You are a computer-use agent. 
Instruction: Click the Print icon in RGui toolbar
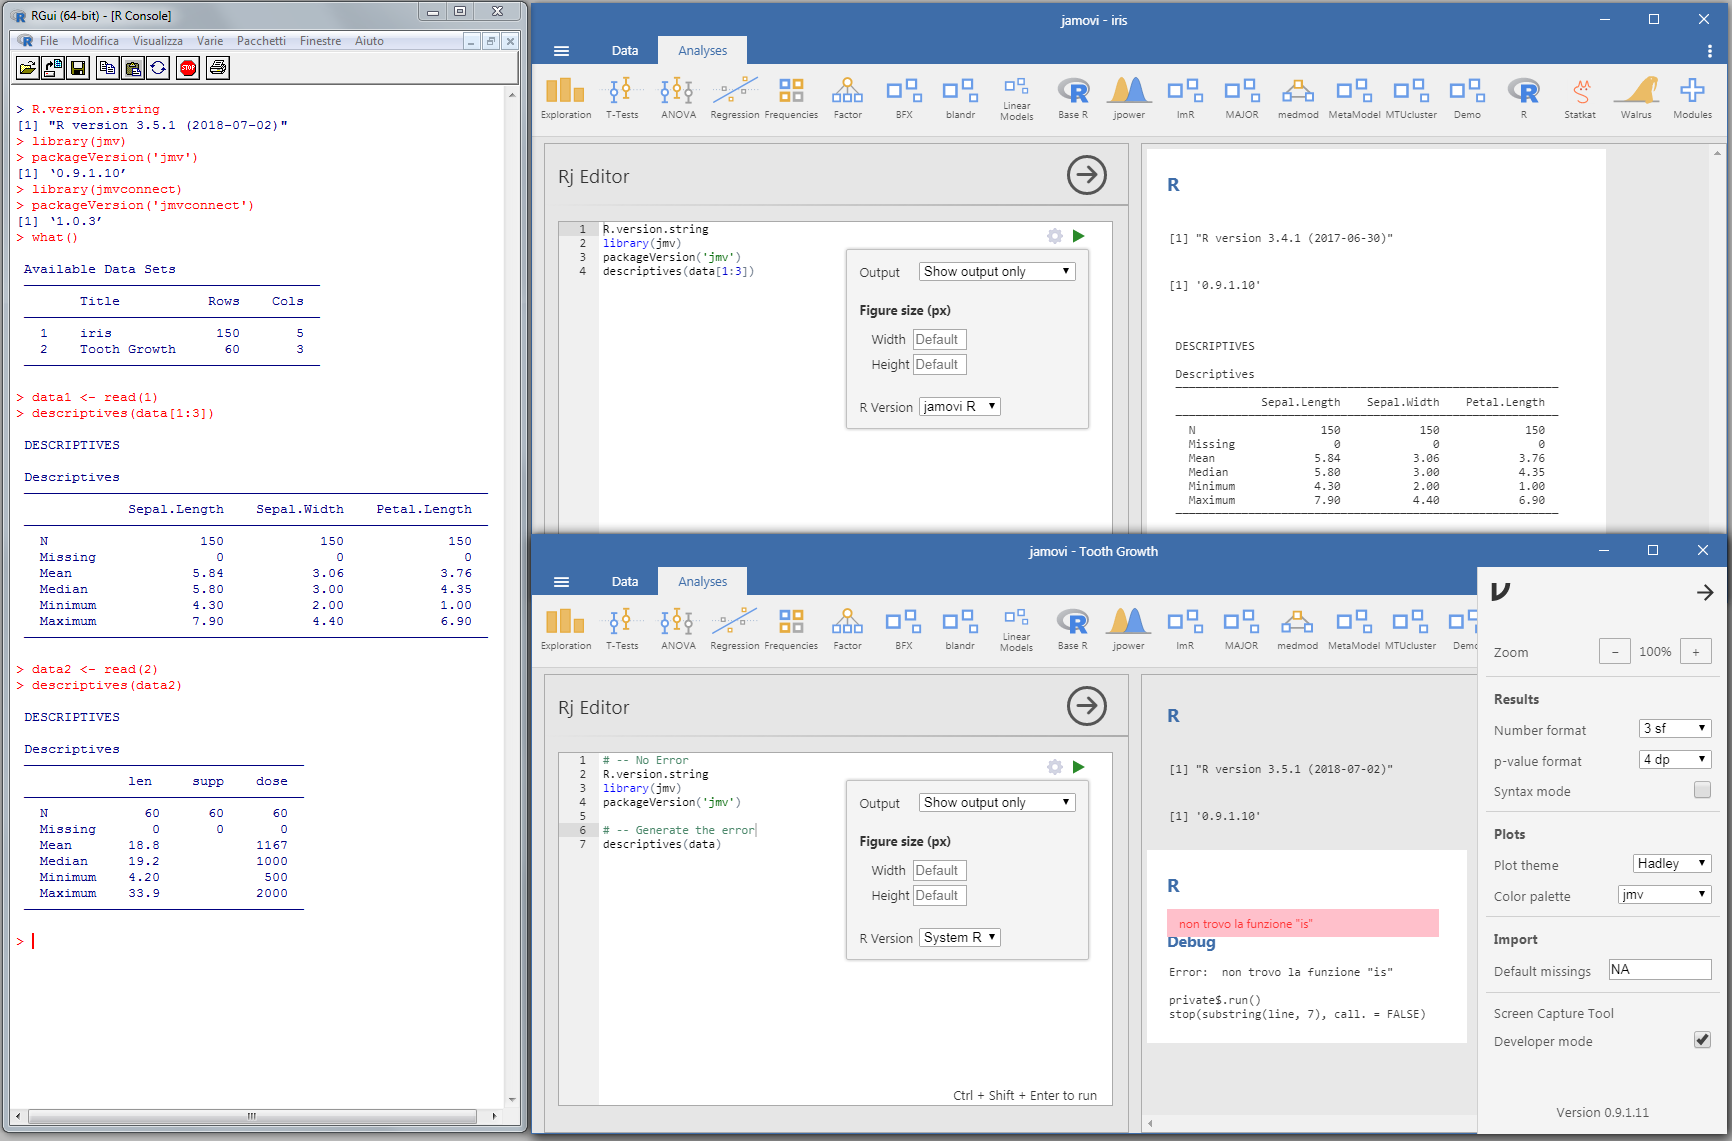(x=218, y=67)
